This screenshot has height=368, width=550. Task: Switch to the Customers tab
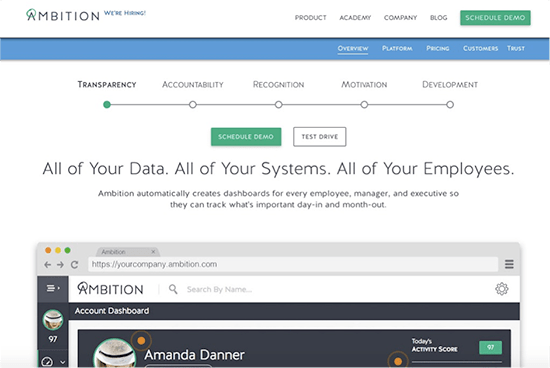(x=480, y=48)
